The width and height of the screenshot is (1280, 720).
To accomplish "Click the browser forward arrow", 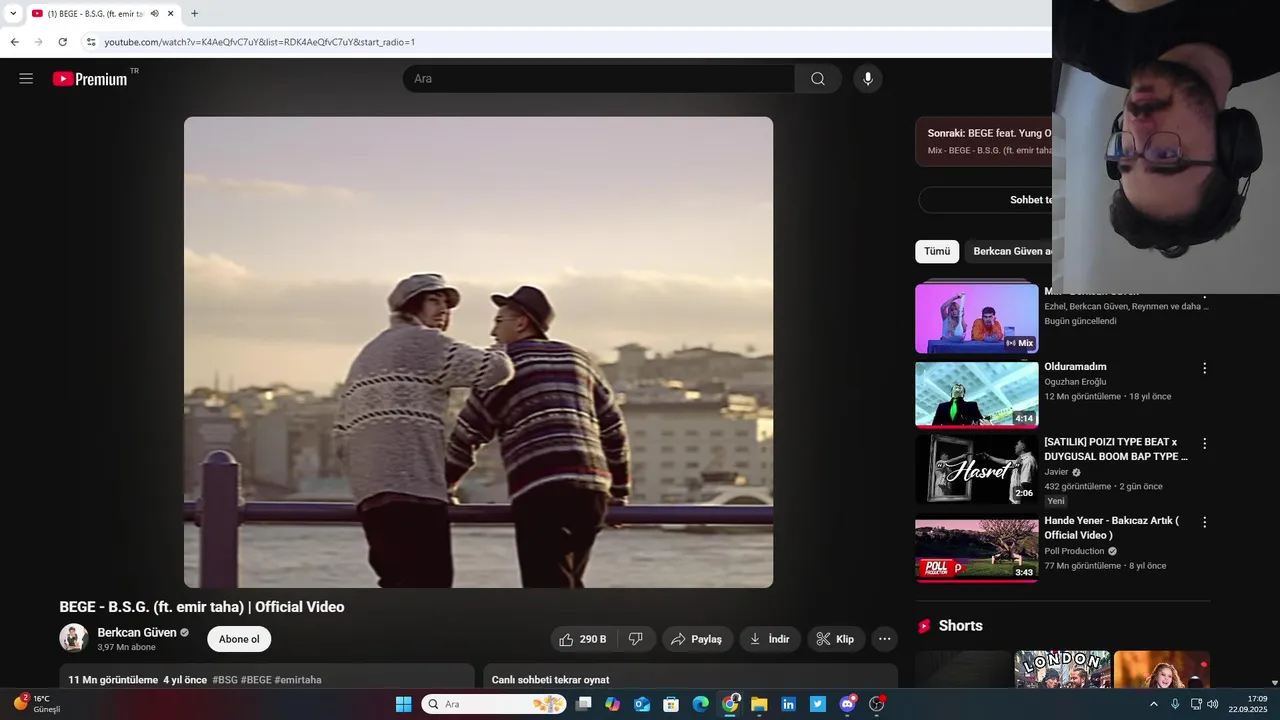I will coord(38,42).
